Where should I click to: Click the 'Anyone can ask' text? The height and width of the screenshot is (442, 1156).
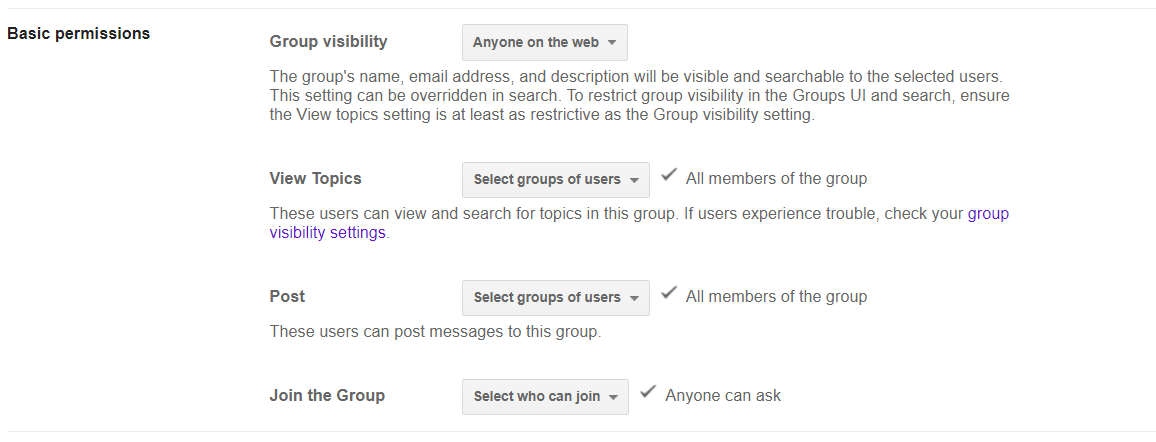coord(723,396)
